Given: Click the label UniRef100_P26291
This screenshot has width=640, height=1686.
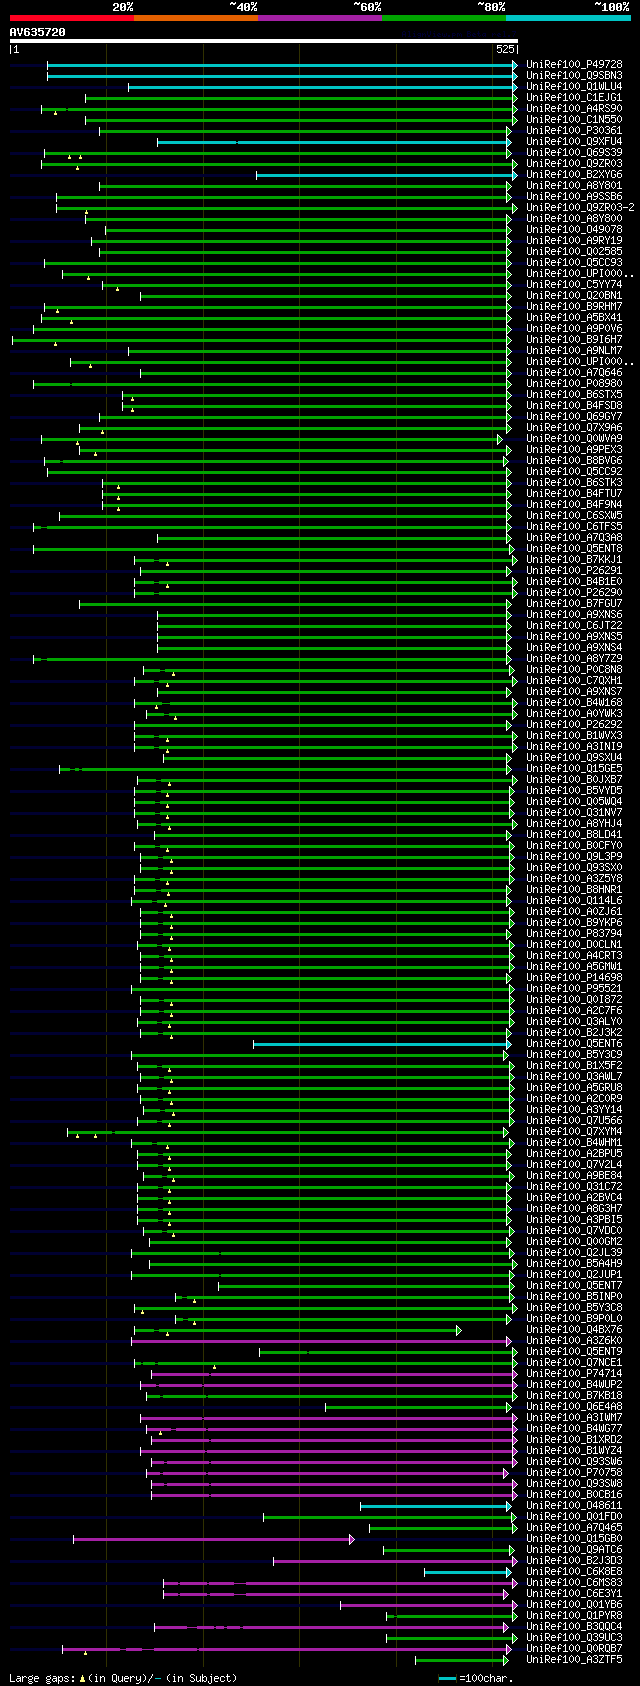Looking at the screenshot, I should pos(574,570).
